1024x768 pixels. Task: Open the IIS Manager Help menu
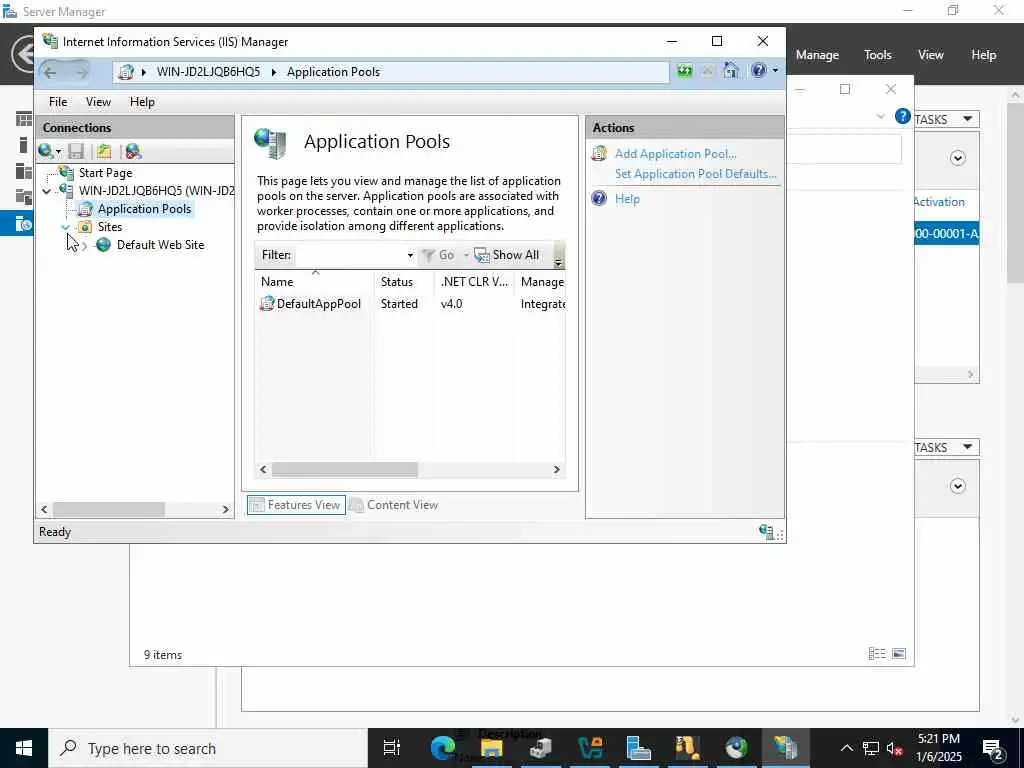142,102
